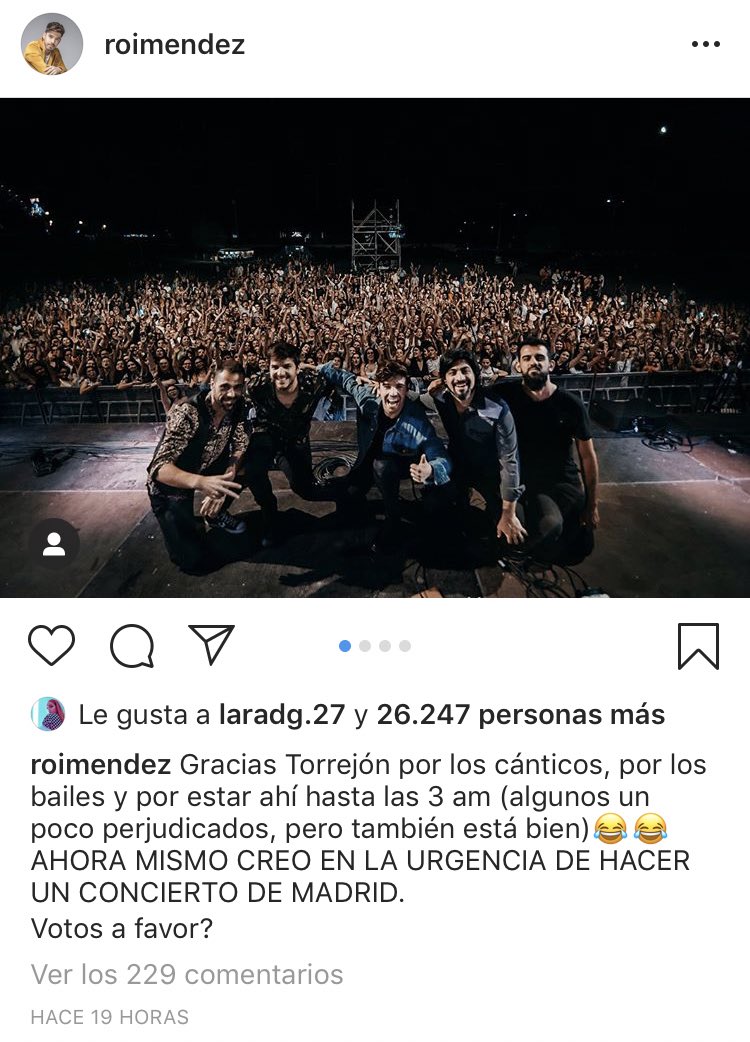The width and height of the screenshot is (750, 1042).
Task: View the 26.247 personas más likes list
Action: click(x=521, y=715)
